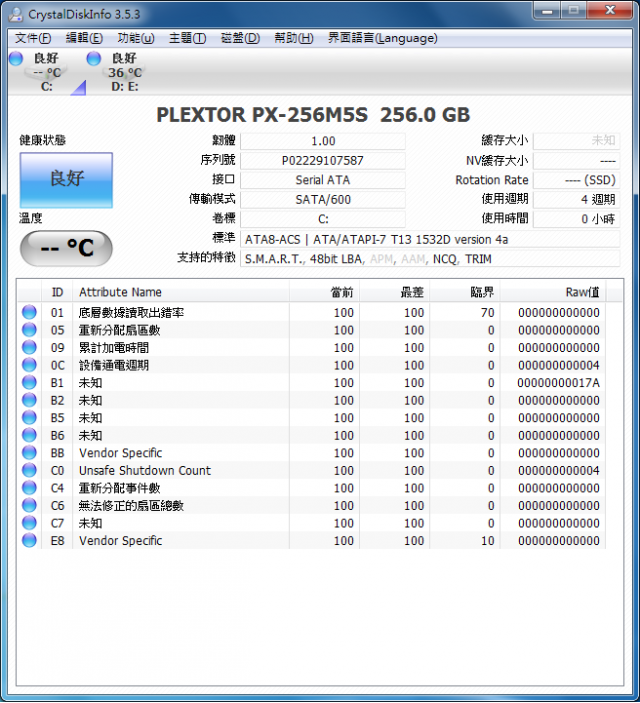Click status icon of row E8
This screenshot has width=640, height=703.
(x=29, y=540)
